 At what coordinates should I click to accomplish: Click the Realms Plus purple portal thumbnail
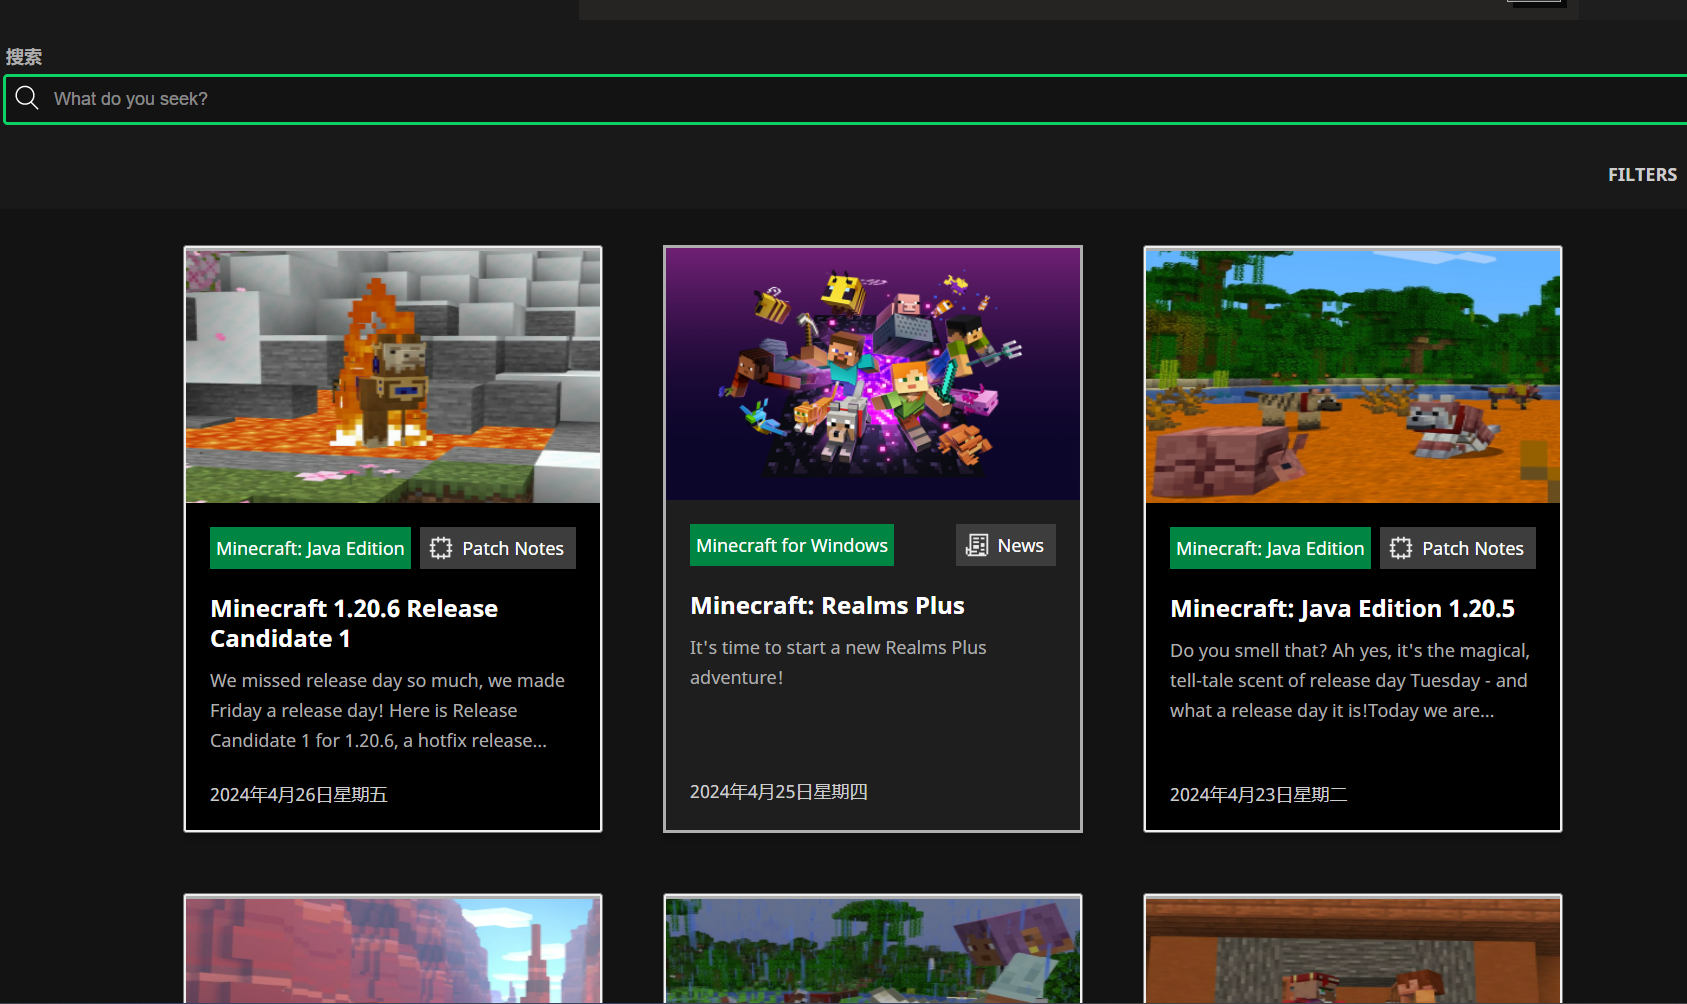click(x=873, y=373)
